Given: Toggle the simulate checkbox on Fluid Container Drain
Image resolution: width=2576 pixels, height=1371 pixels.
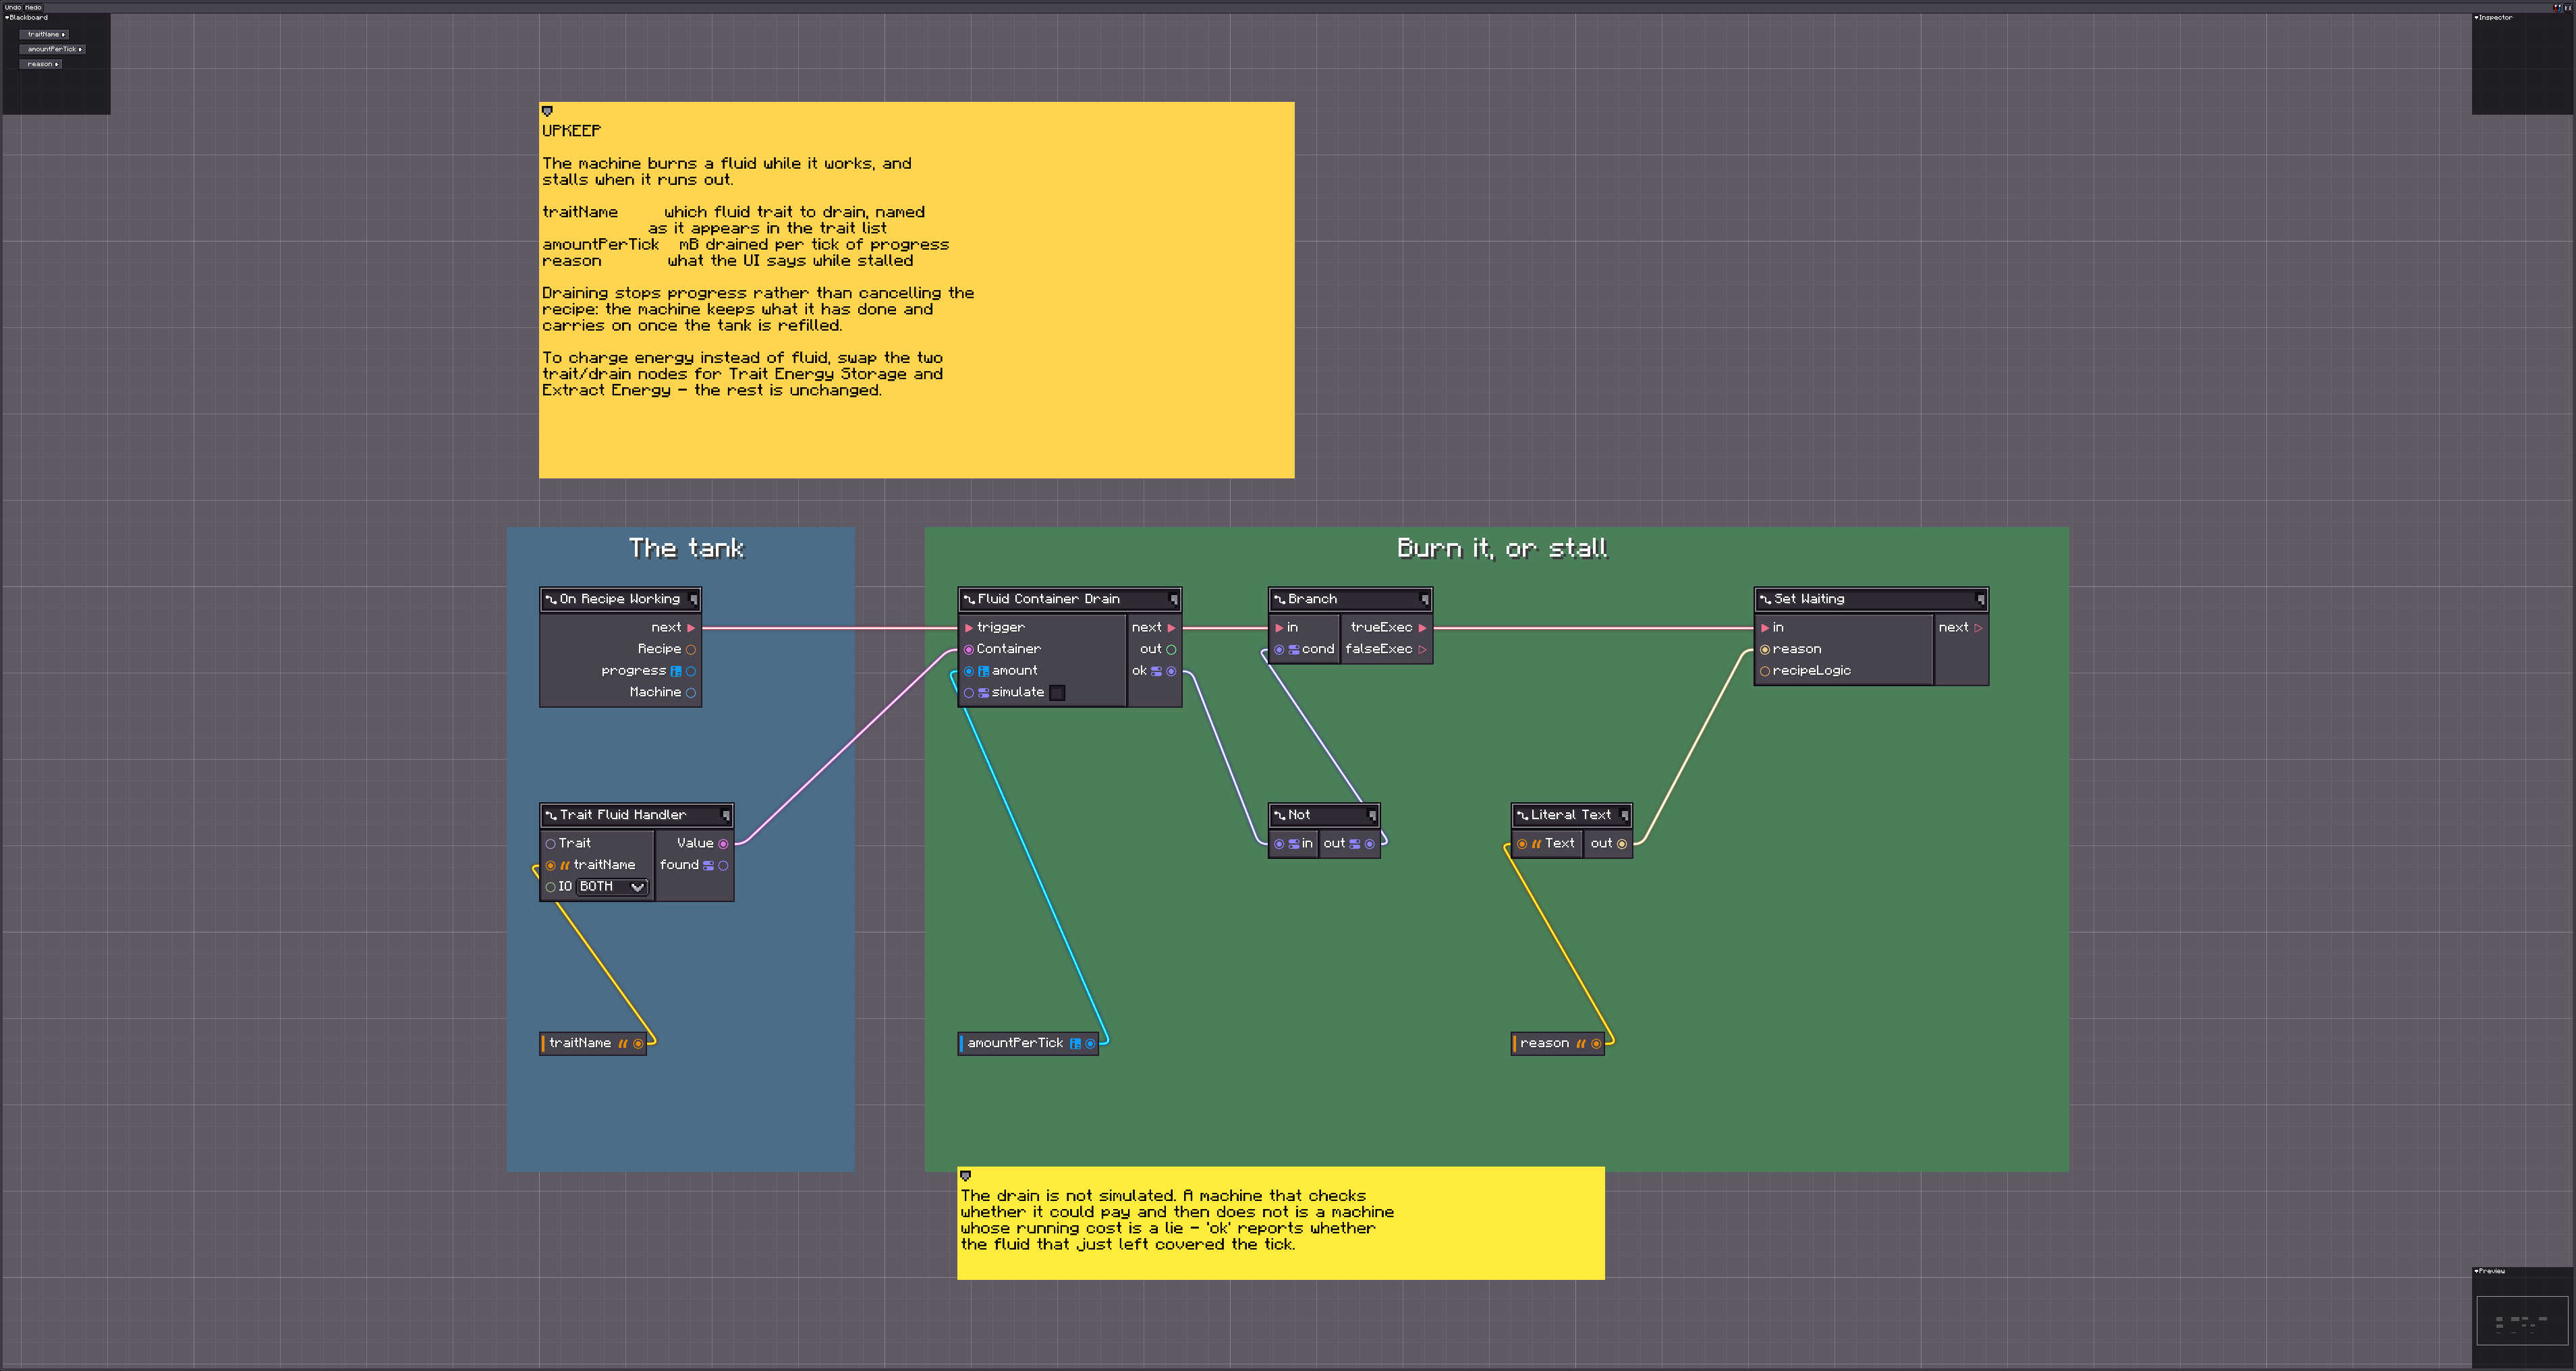Looking at the screenshot, I should click(x=1057, y=693).
